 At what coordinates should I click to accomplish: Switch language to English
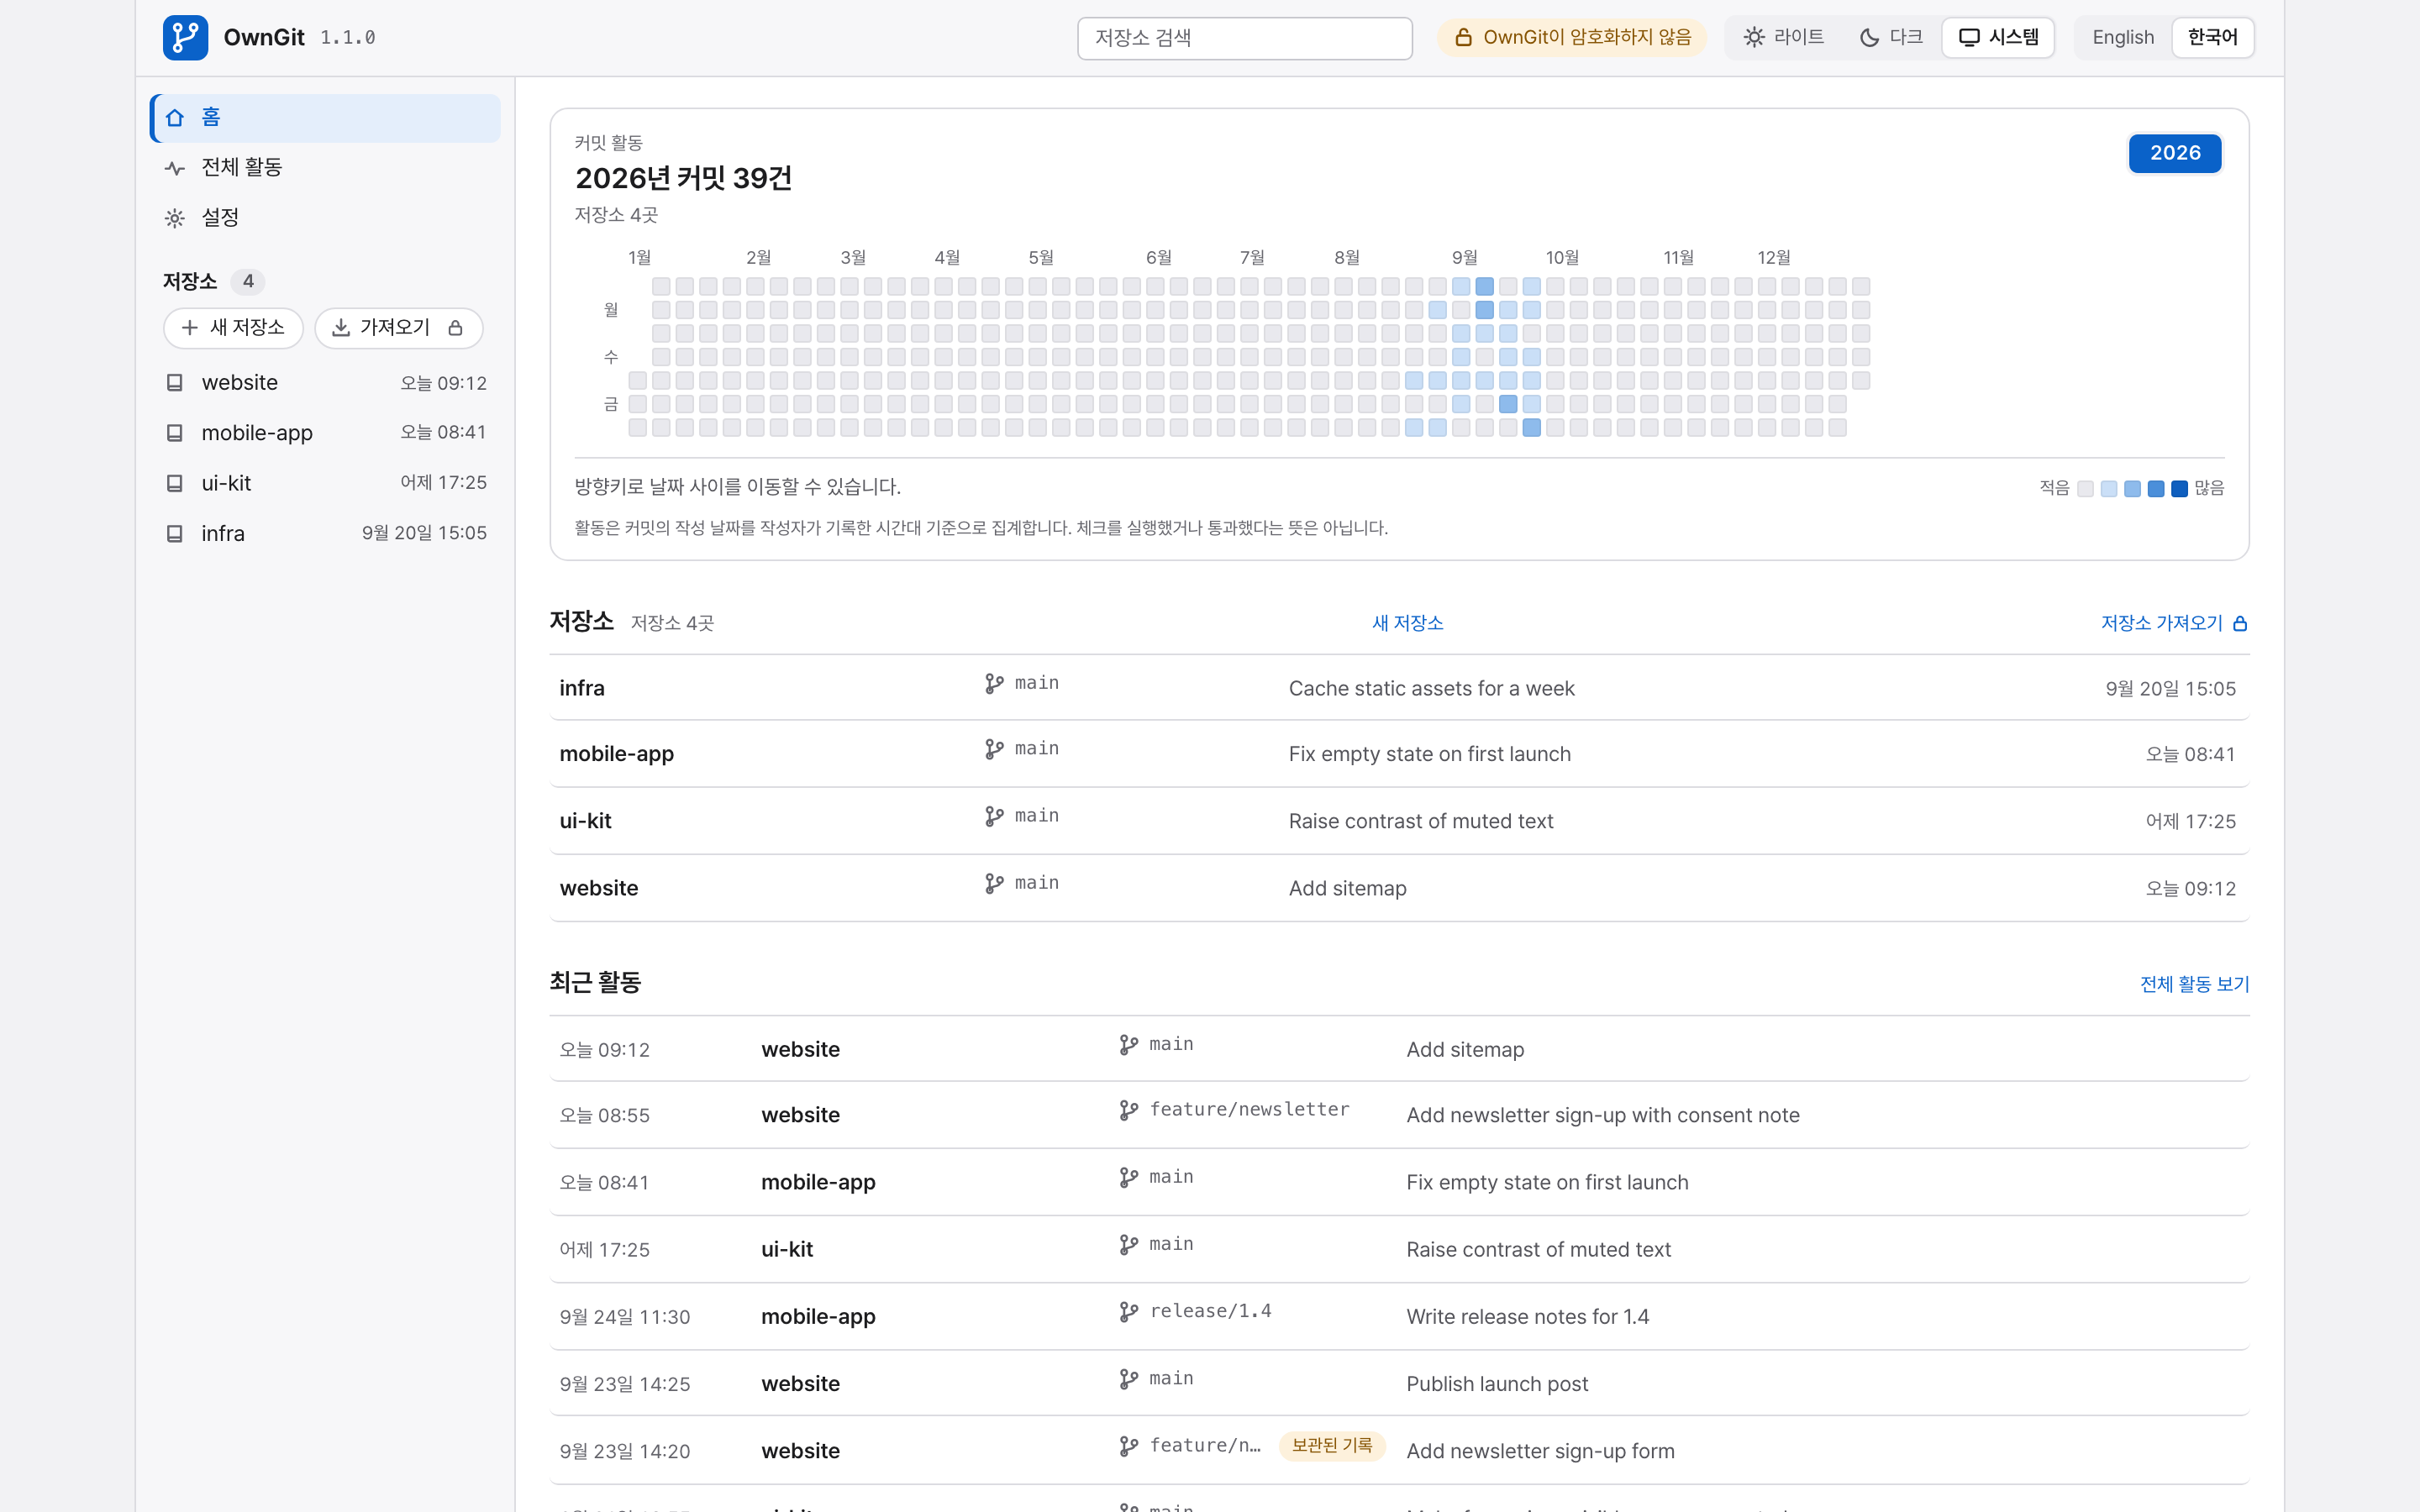click(2123, 38)
